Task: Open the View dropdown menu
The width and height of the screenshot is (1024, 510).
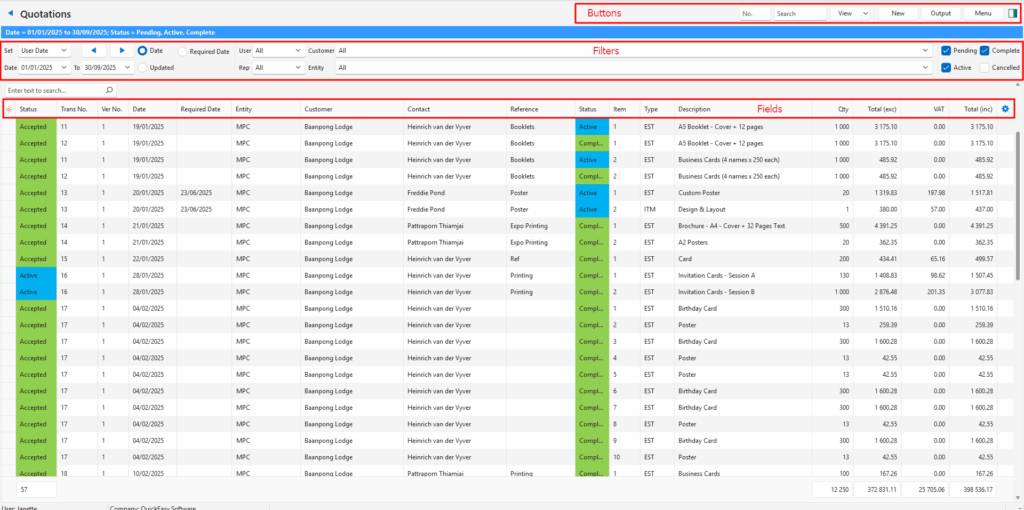Action: coord(852,14)
